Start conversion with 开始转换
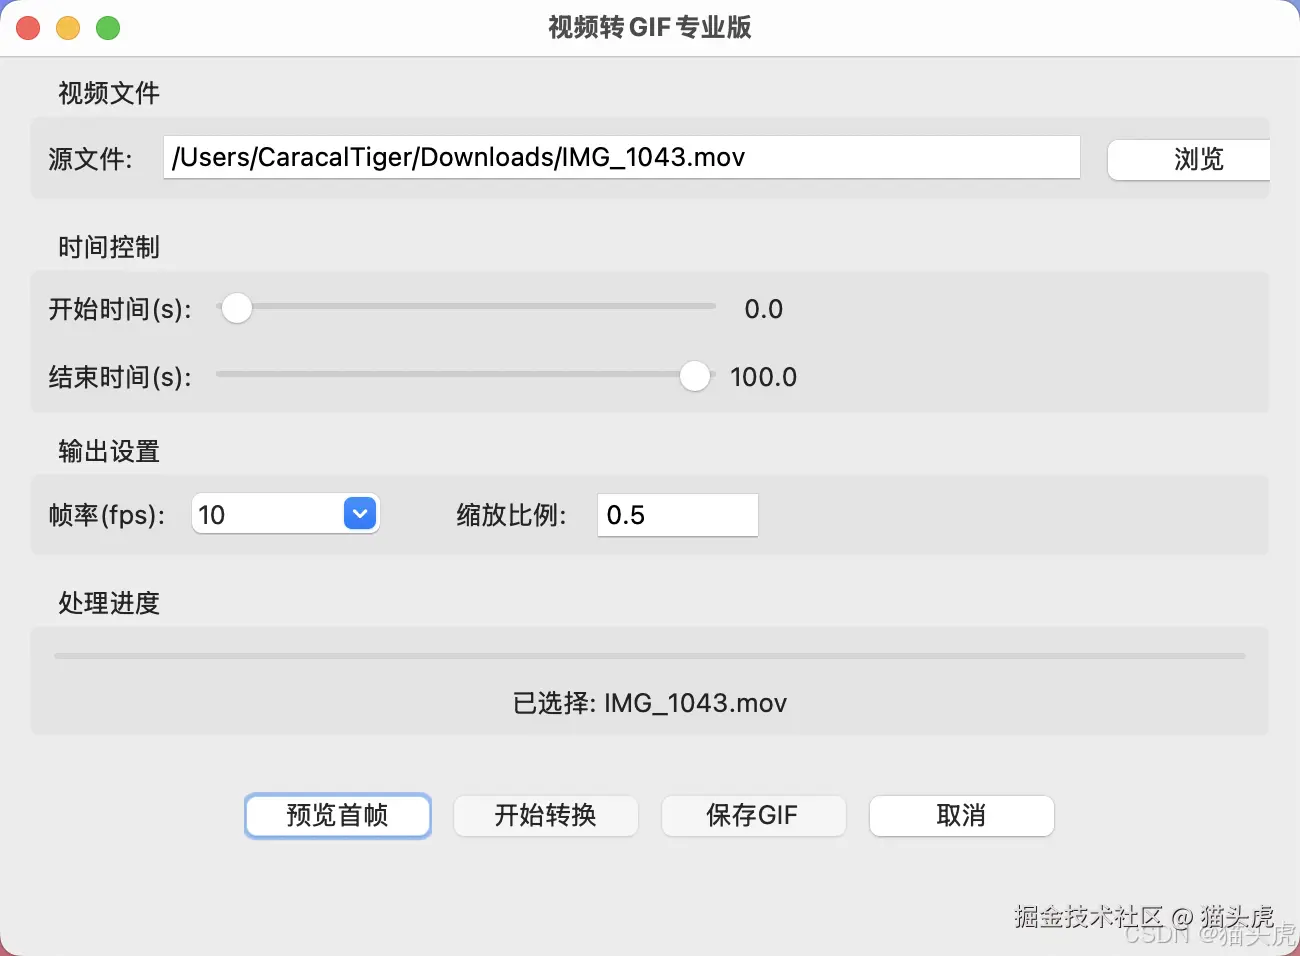 pos(545,816)
